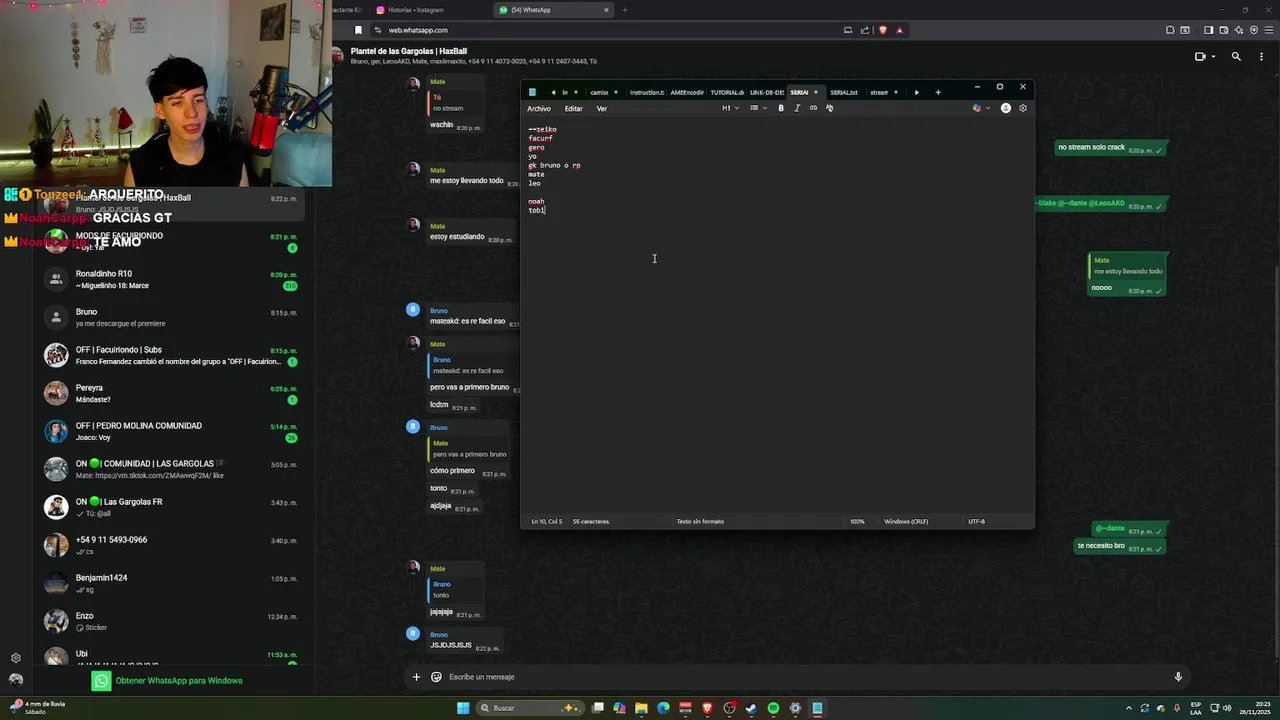
Task: Click 'Texto sin formato' in Notepad status bar
Action: point(700,521)
